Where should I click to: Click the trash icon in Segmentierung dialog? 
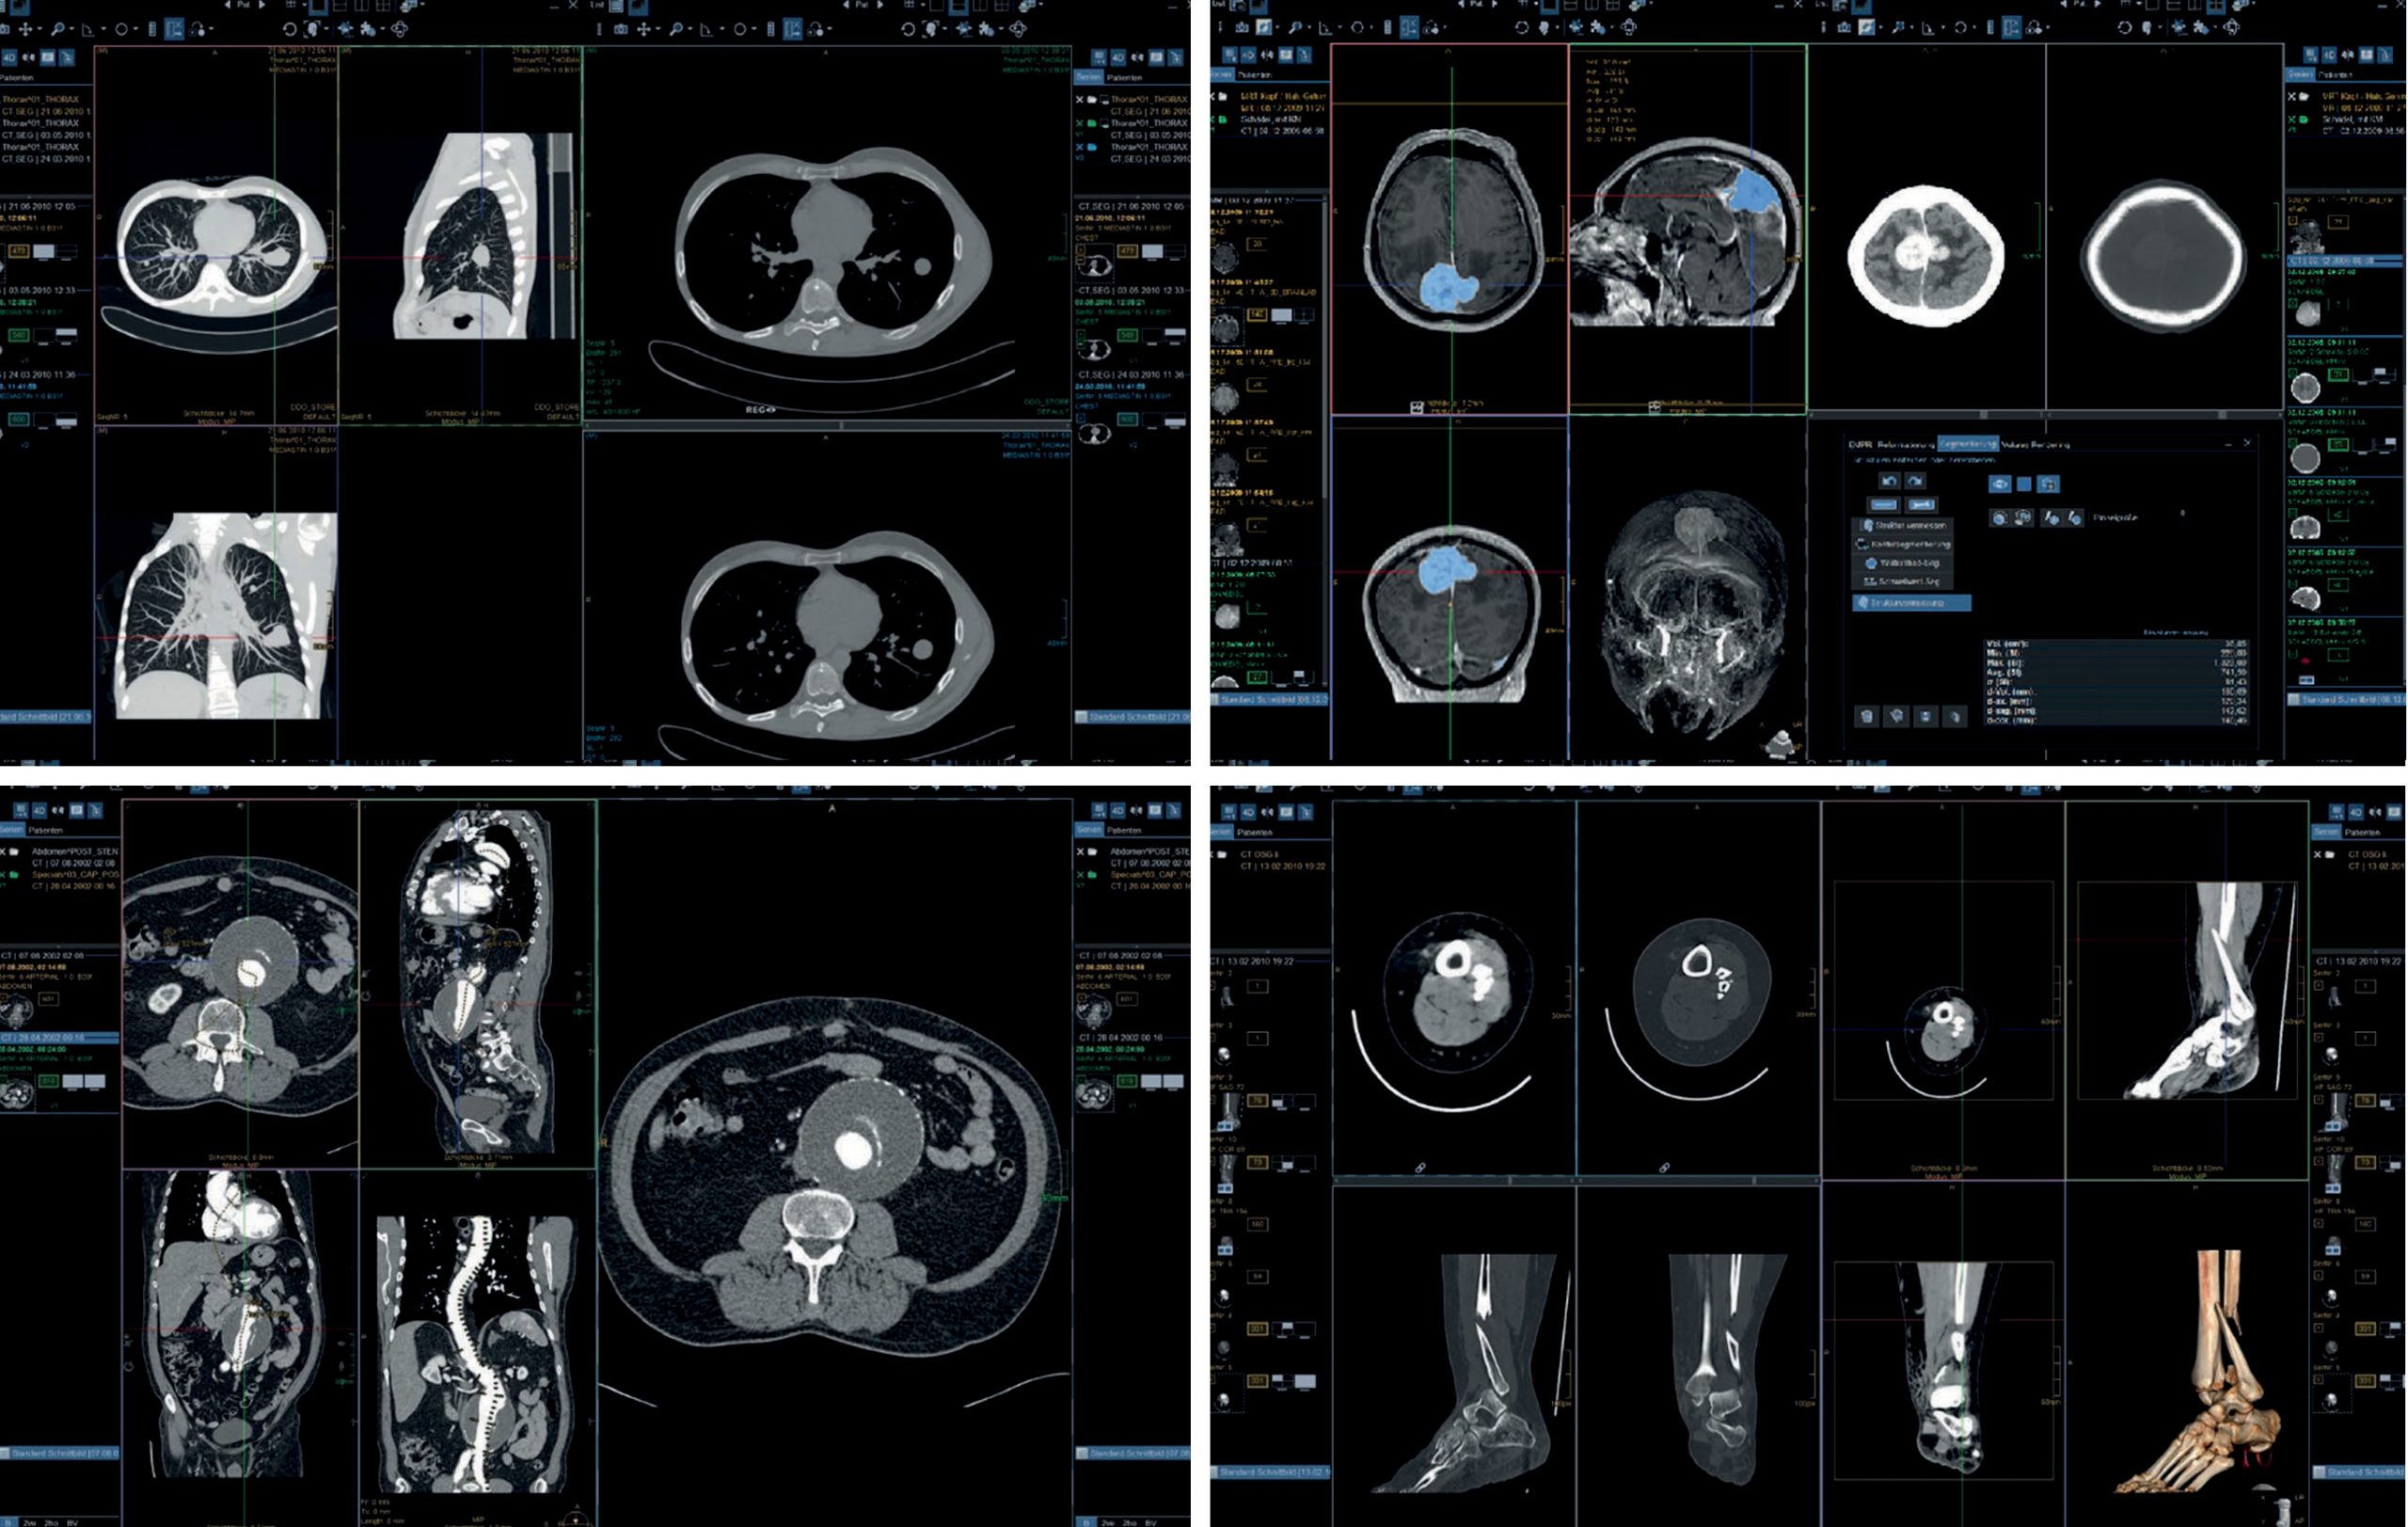click(1867, 717)
